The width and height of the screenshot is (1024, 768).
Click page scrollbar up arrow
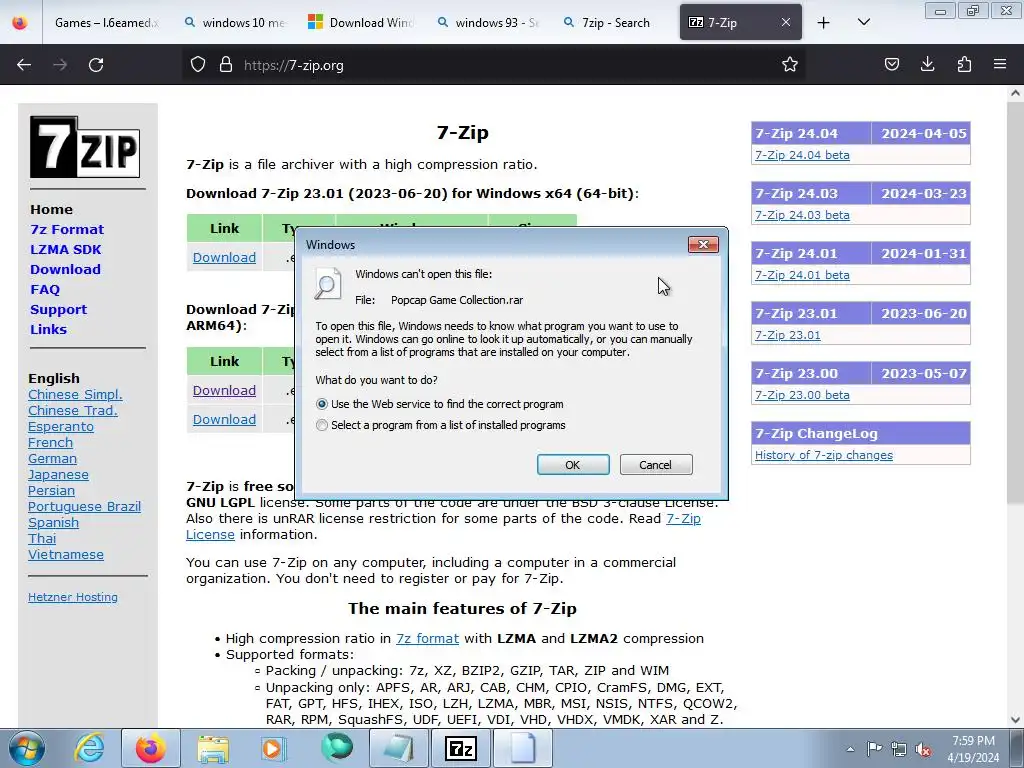pos(1015,93)
